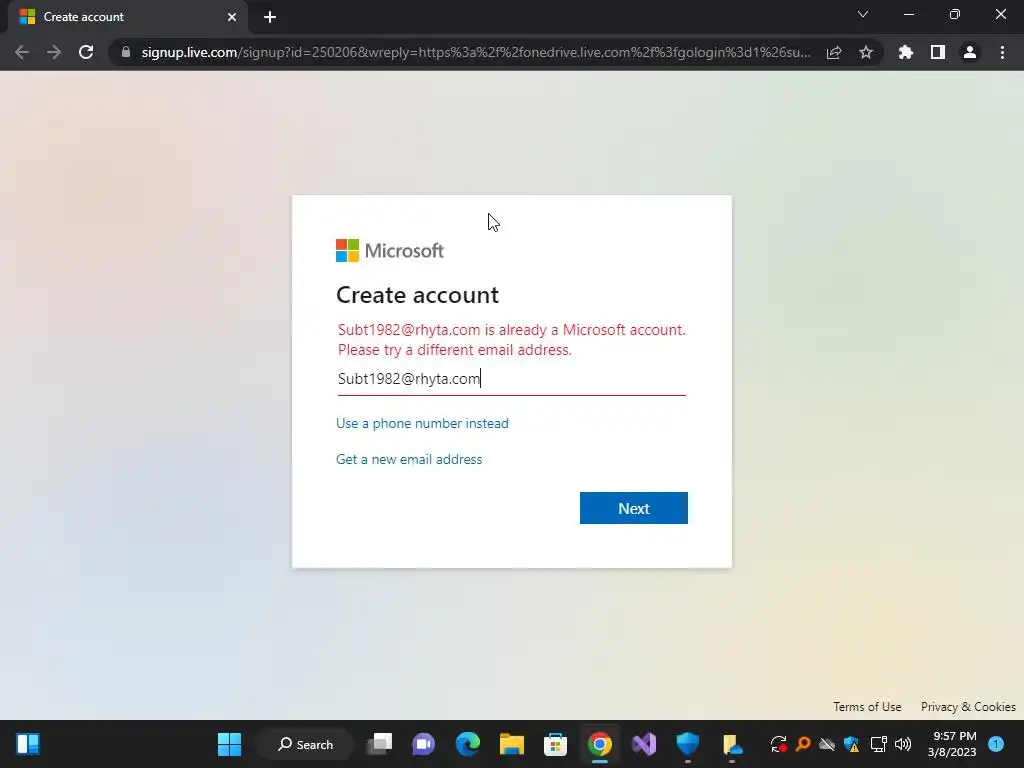Screen dimensions: 1024x768
Task: Open the tab search chevron
Action: [863, 14]
